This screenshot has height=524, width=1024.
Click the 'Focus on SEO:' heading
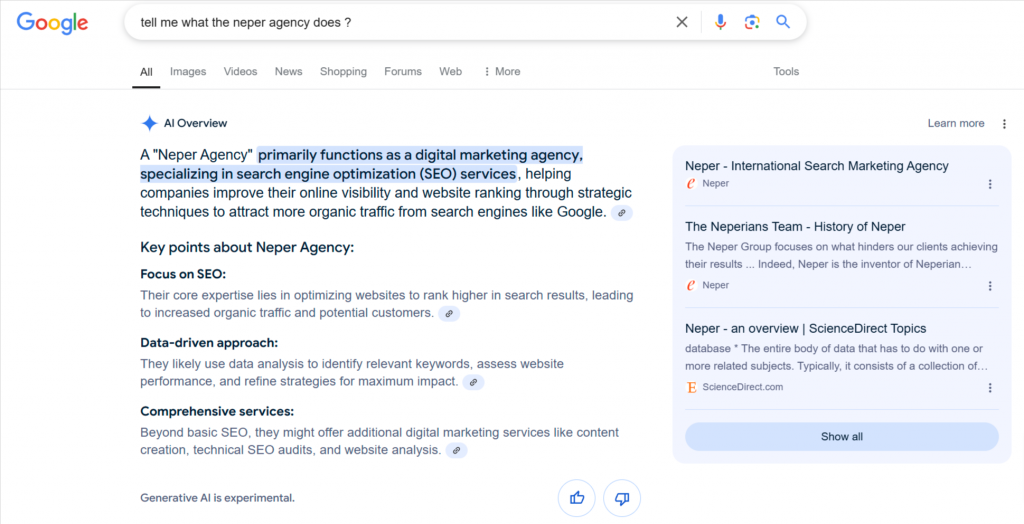click(x=184, y=274)
